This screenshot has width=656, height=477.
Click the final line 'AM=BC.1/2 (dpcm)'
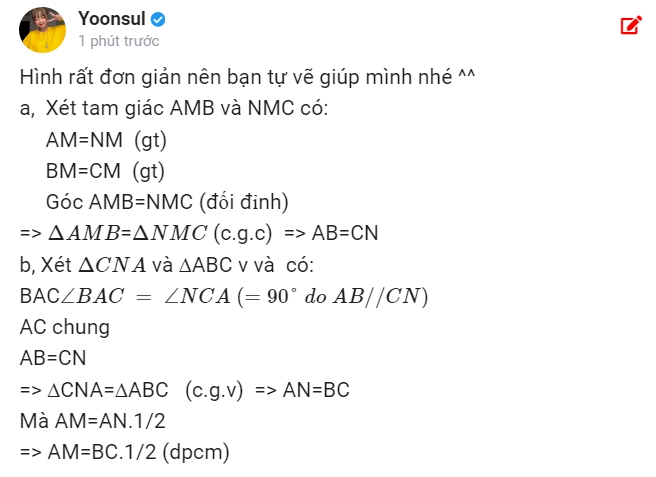[138, 452]
